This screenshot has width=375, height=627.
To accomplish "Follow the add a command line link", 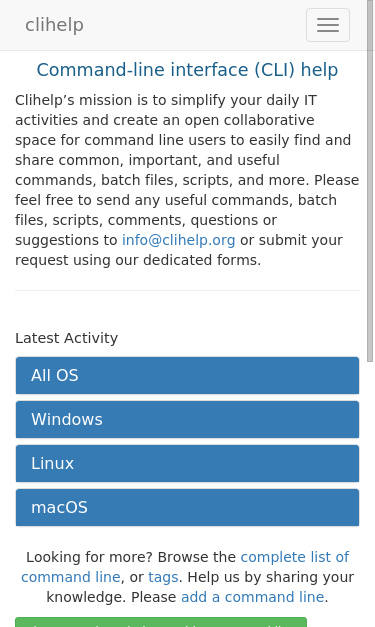I will (x=252, y=597).
